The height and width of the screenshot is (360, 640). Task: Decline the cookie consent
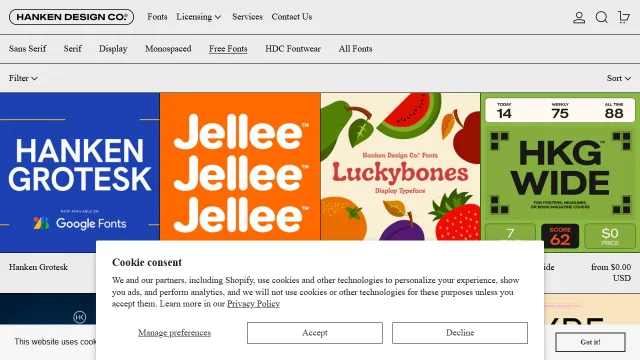pyautogui.click(x=460, y=333)
